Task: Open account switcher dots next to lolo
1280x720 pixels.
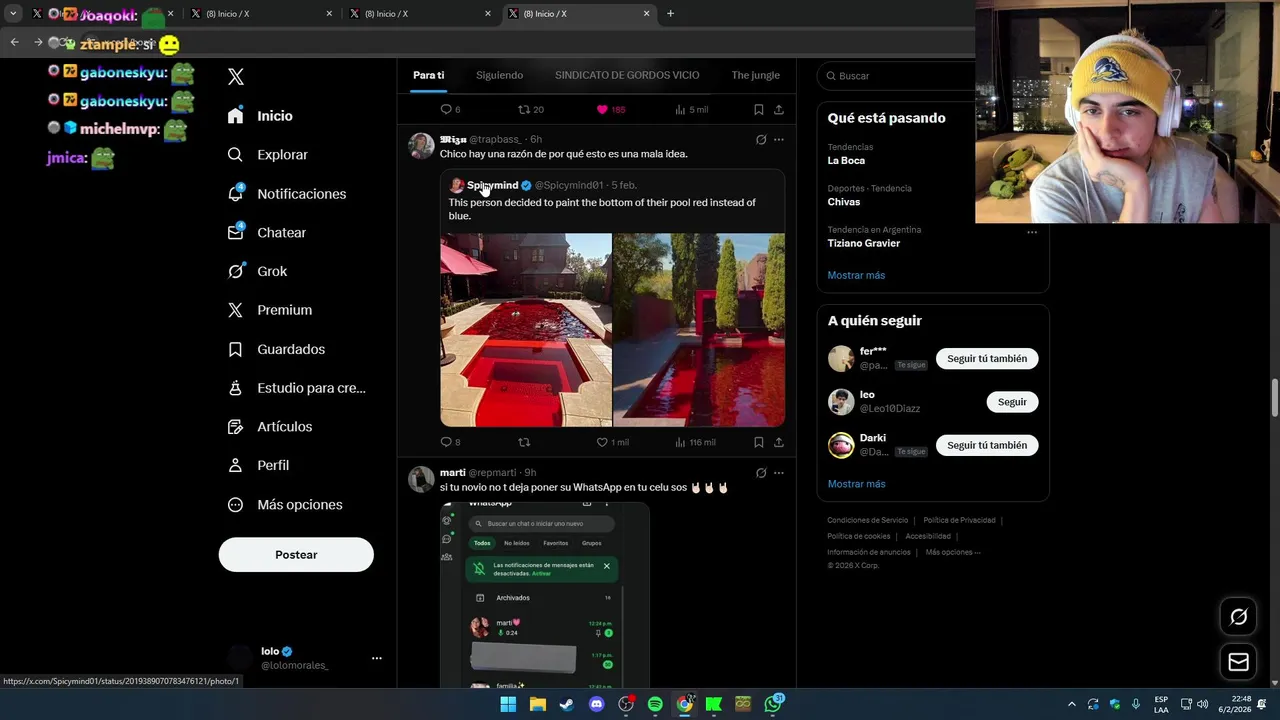Action: (x=377, y=658)
